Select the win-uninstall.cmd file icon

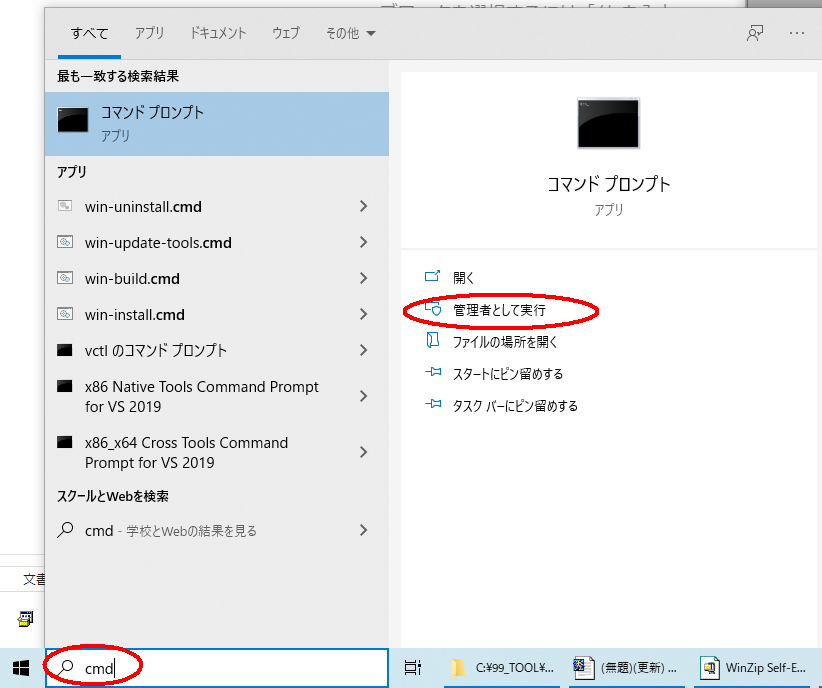[66, 206]
